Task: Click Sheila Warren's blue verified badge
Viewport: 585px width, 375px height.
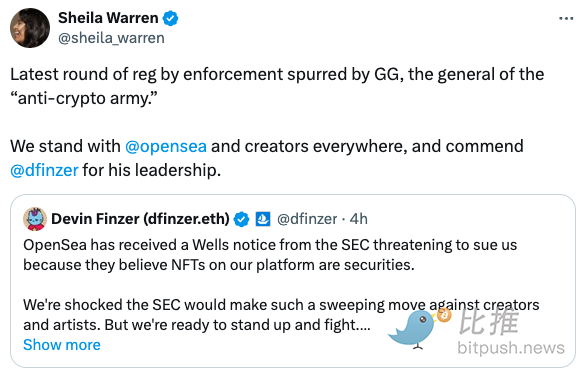Action: [x=171, y=18]
